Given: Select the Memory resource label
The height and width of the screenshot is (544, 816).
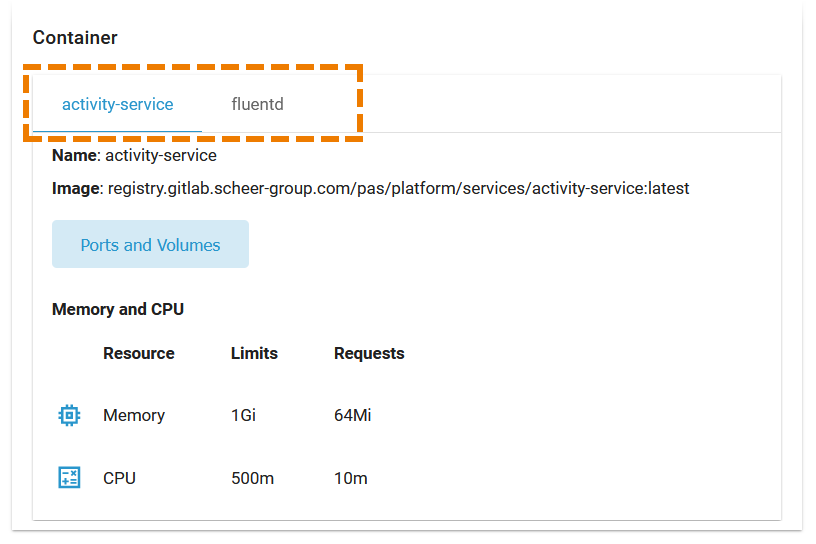Looking at the screenshot, I should tap(134, 415).
